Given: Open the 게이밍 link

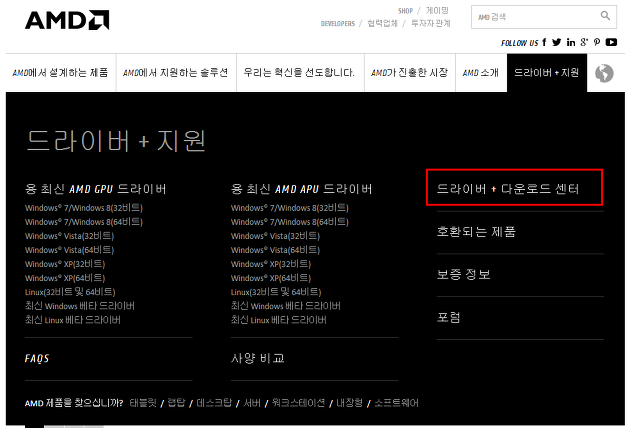Looking at the screenshot, I should click(437, 10).
